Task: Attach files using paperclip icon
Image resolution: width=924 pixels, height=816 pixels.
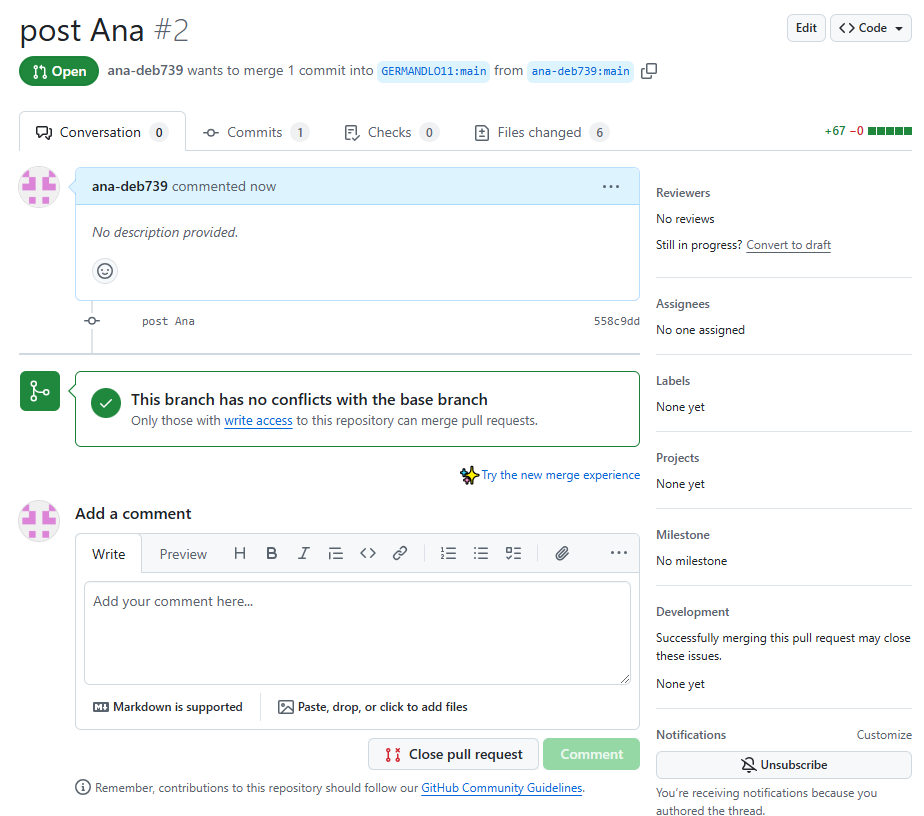Action: [562, 553]
